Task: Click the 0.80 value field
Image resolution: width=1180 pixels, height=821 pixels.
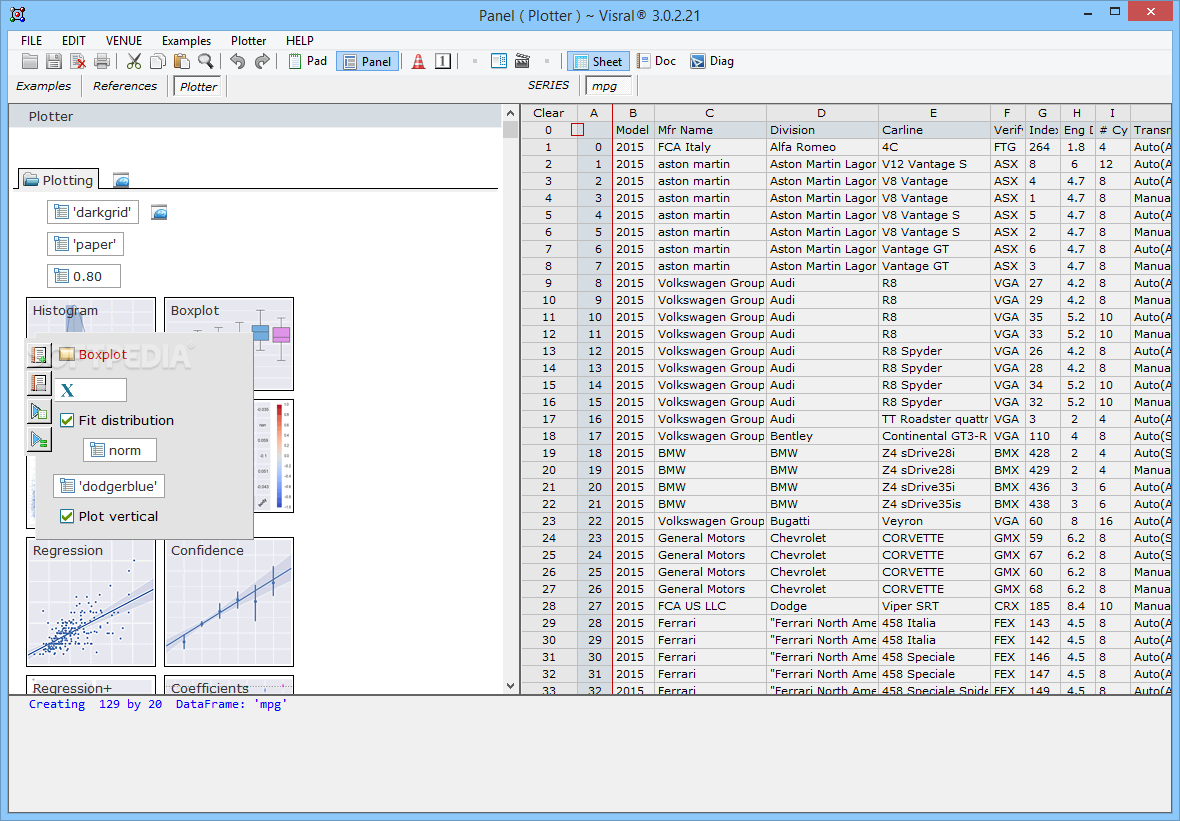Action: point(84,276)
